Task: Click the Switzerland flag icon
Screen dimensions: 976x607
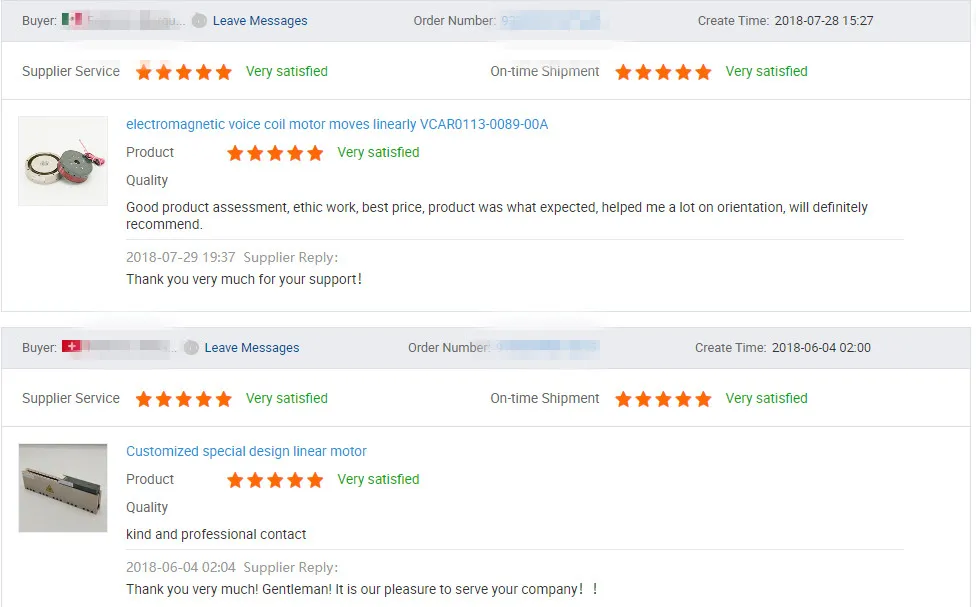Action: pyautogui.click(x=71, y=347)
